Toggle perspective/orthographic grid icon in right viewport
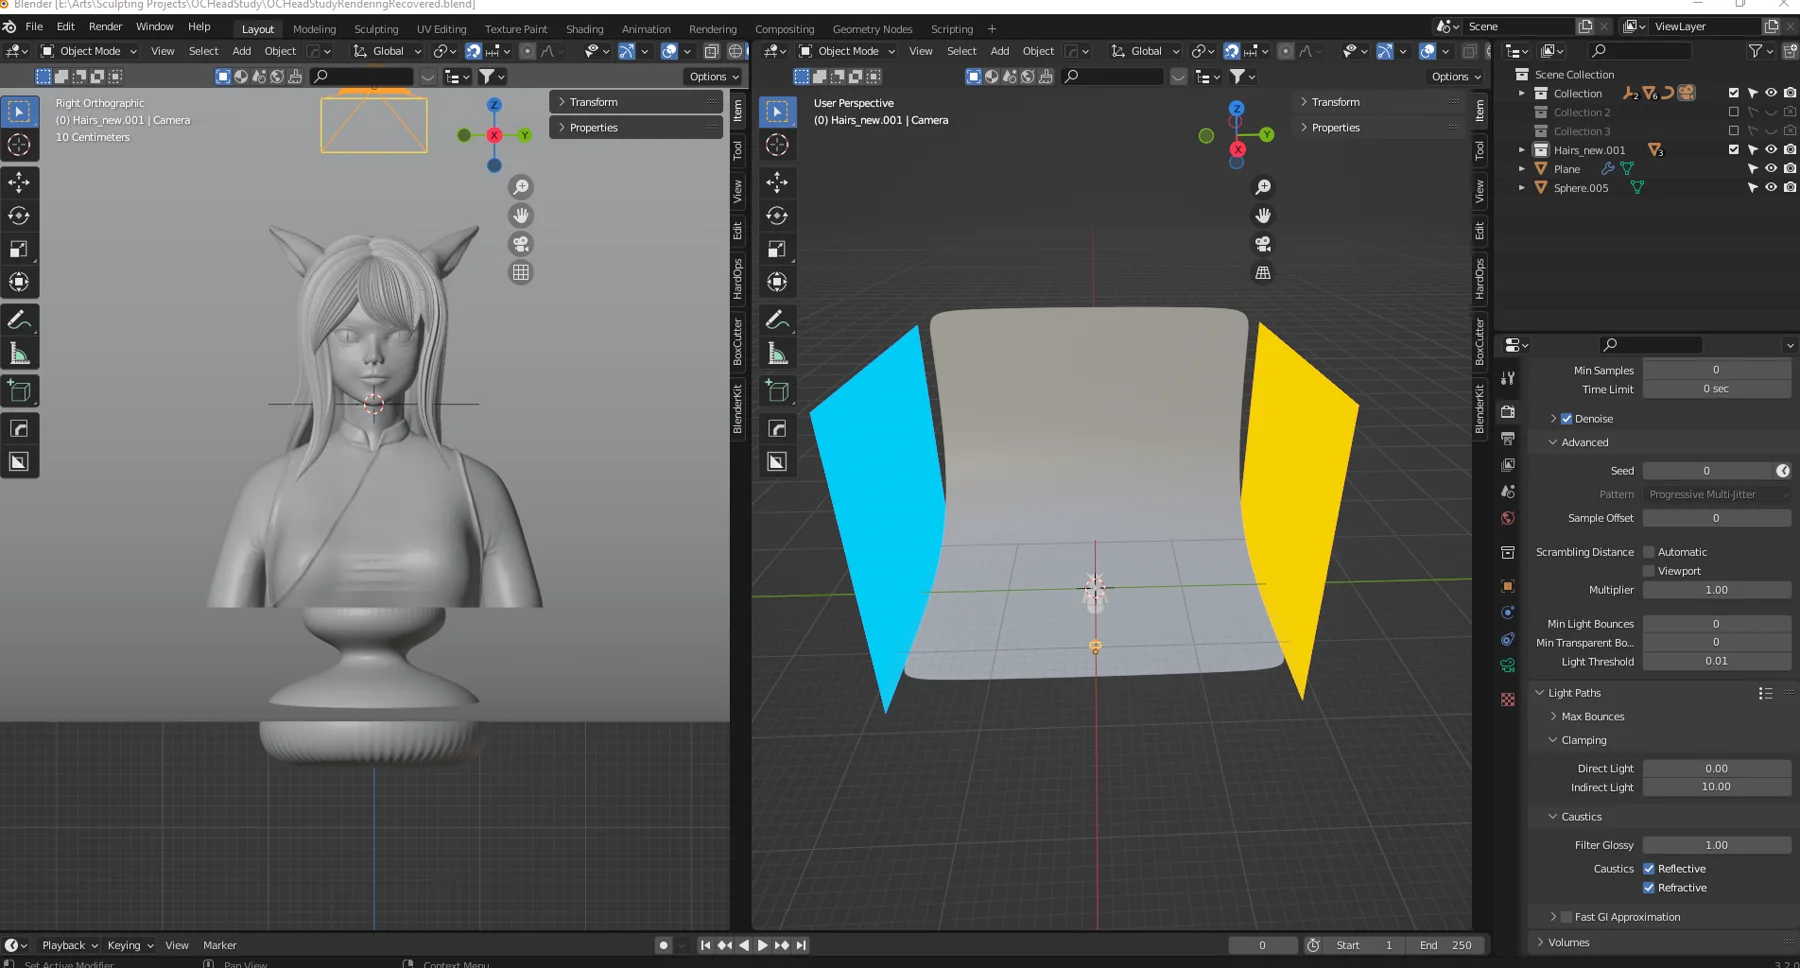Viewport: 1800px width, 968px height. pos(1263,272)
